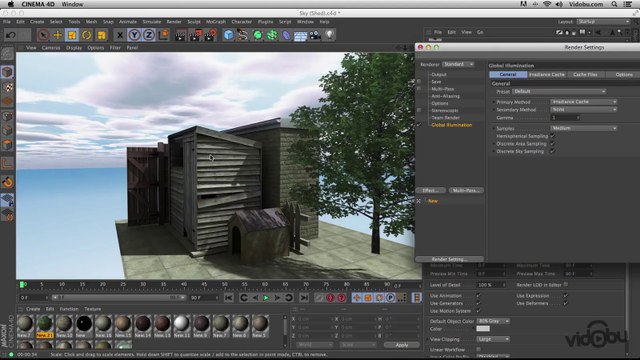Click the Spline pen icon
The image size is (640, 360).
click(x=243, y=36)
